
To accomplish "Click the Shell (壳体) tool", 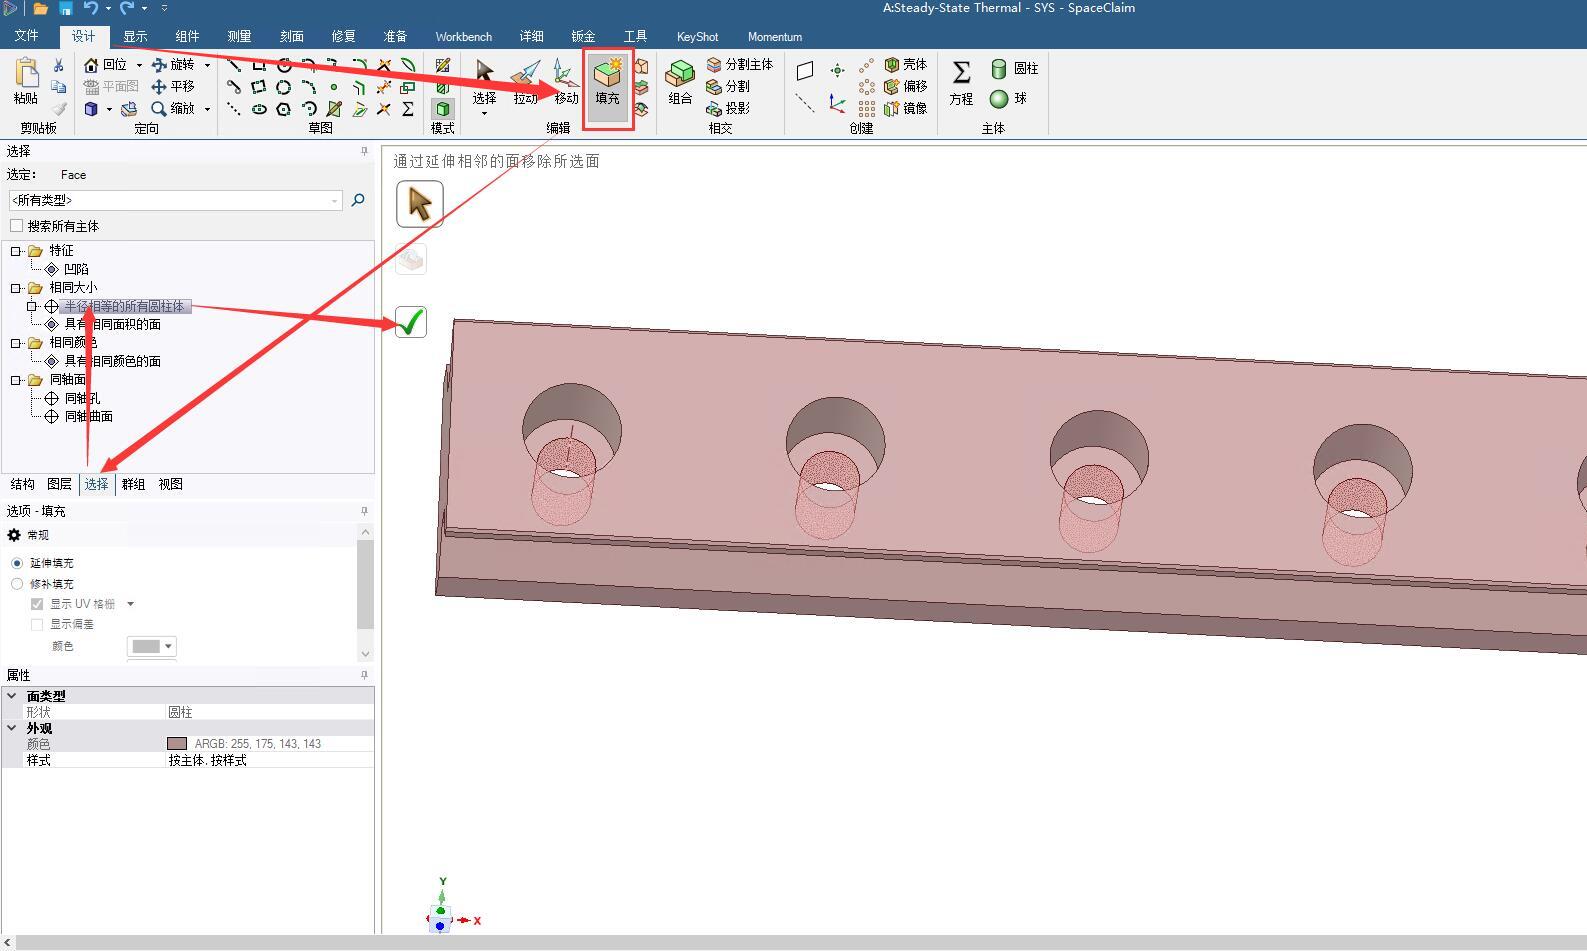I will click(x=905, y=64).
